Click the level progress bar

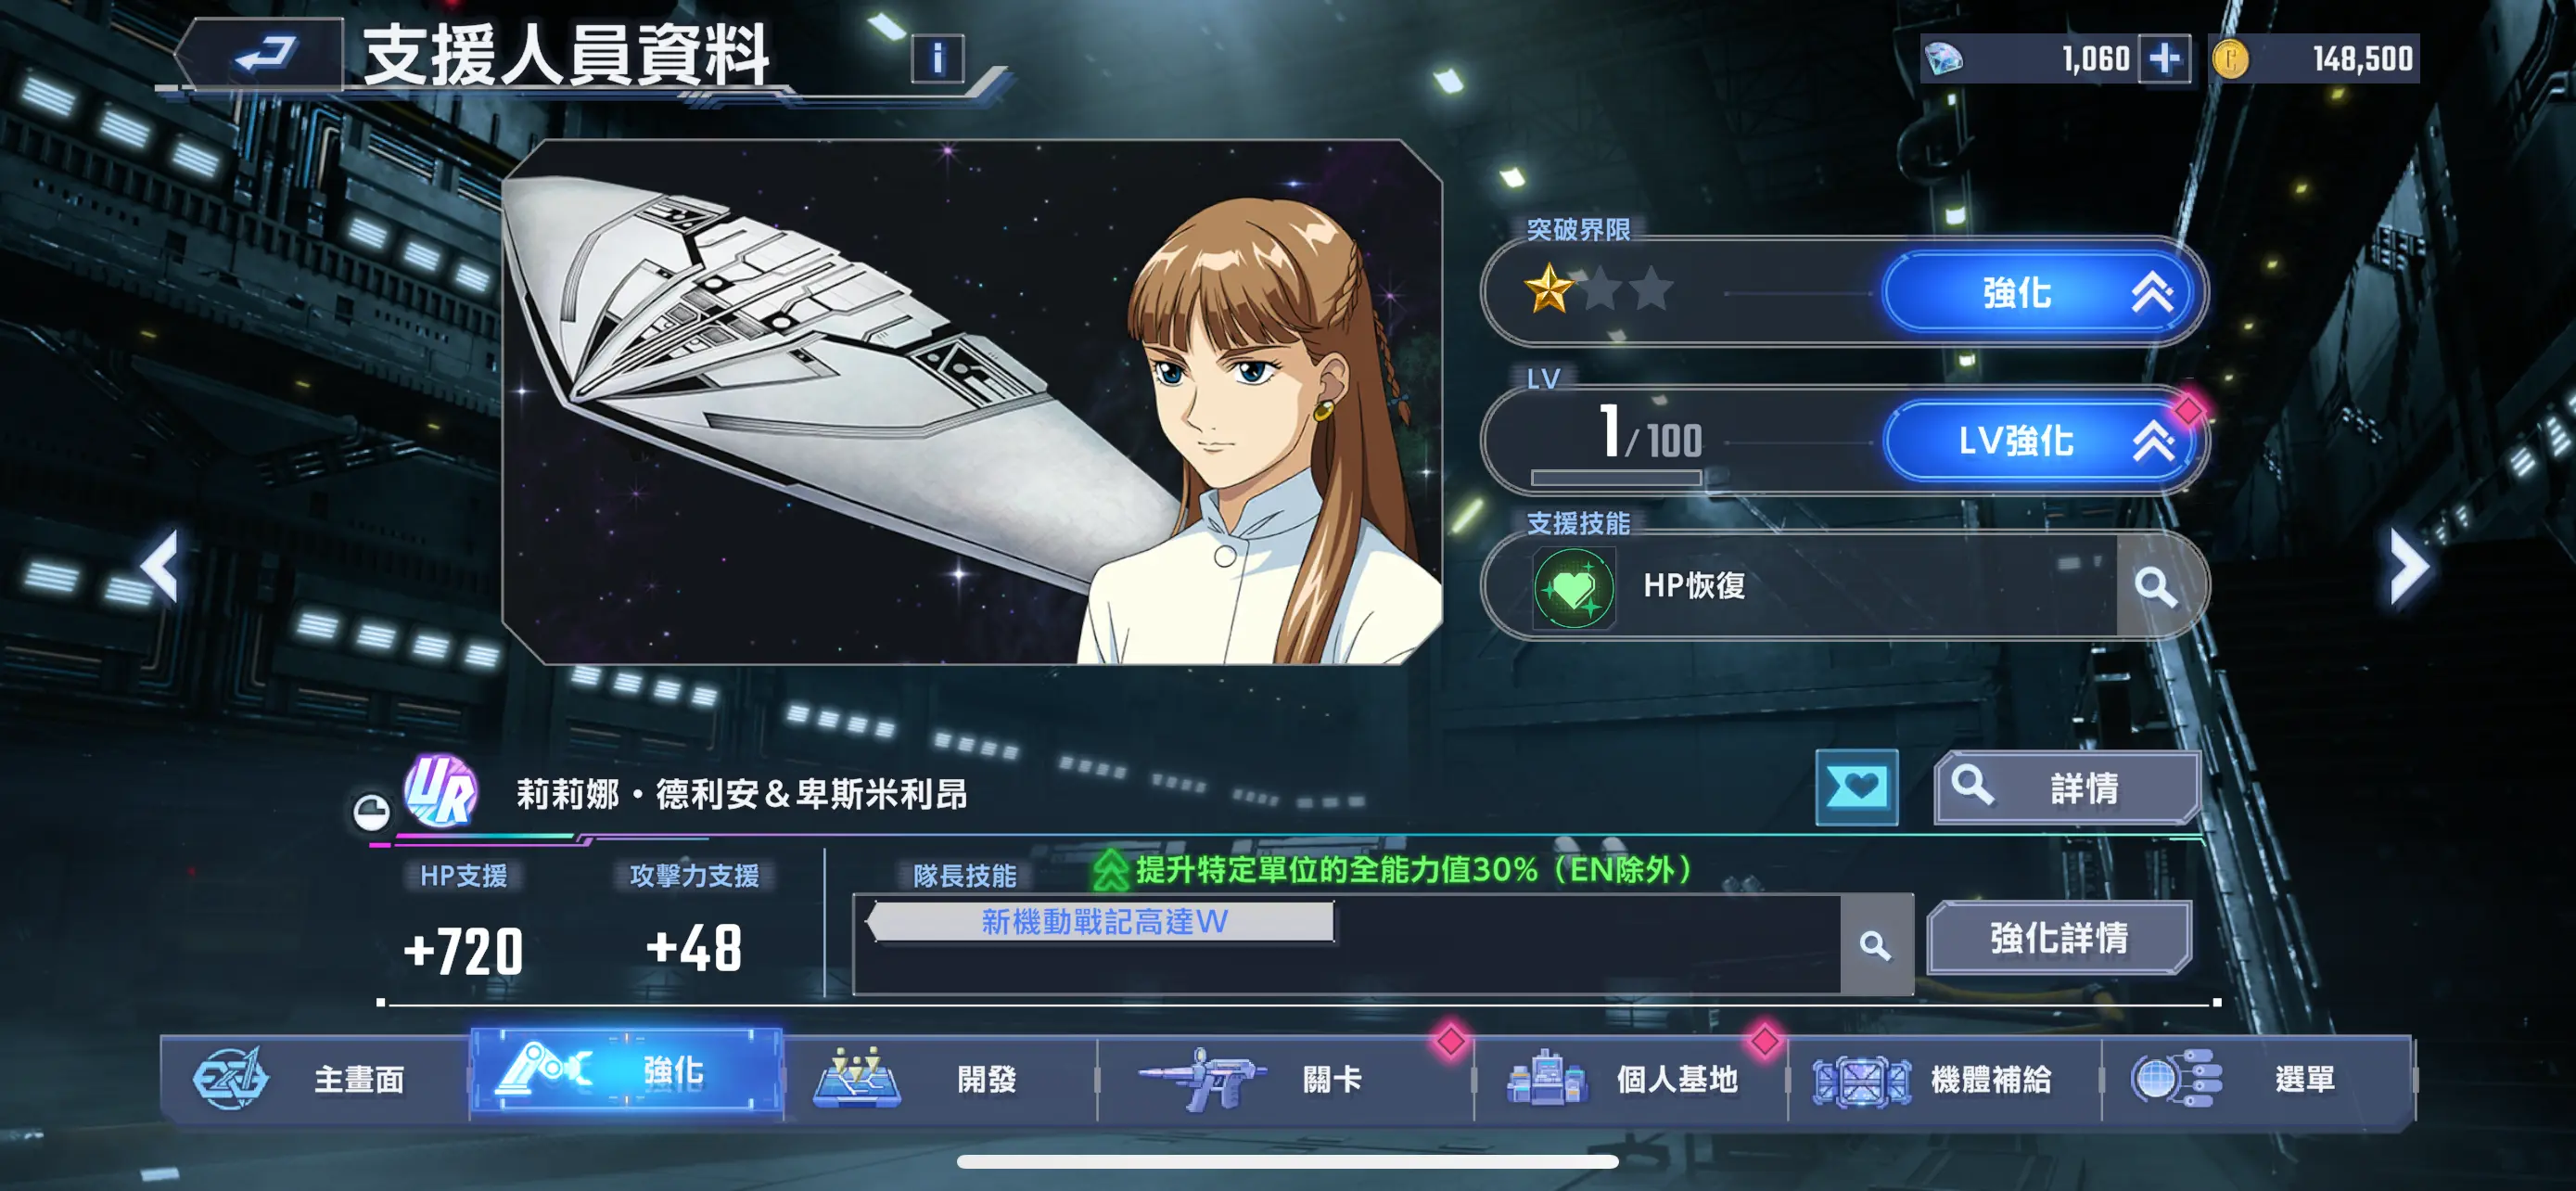(1616, 478)
